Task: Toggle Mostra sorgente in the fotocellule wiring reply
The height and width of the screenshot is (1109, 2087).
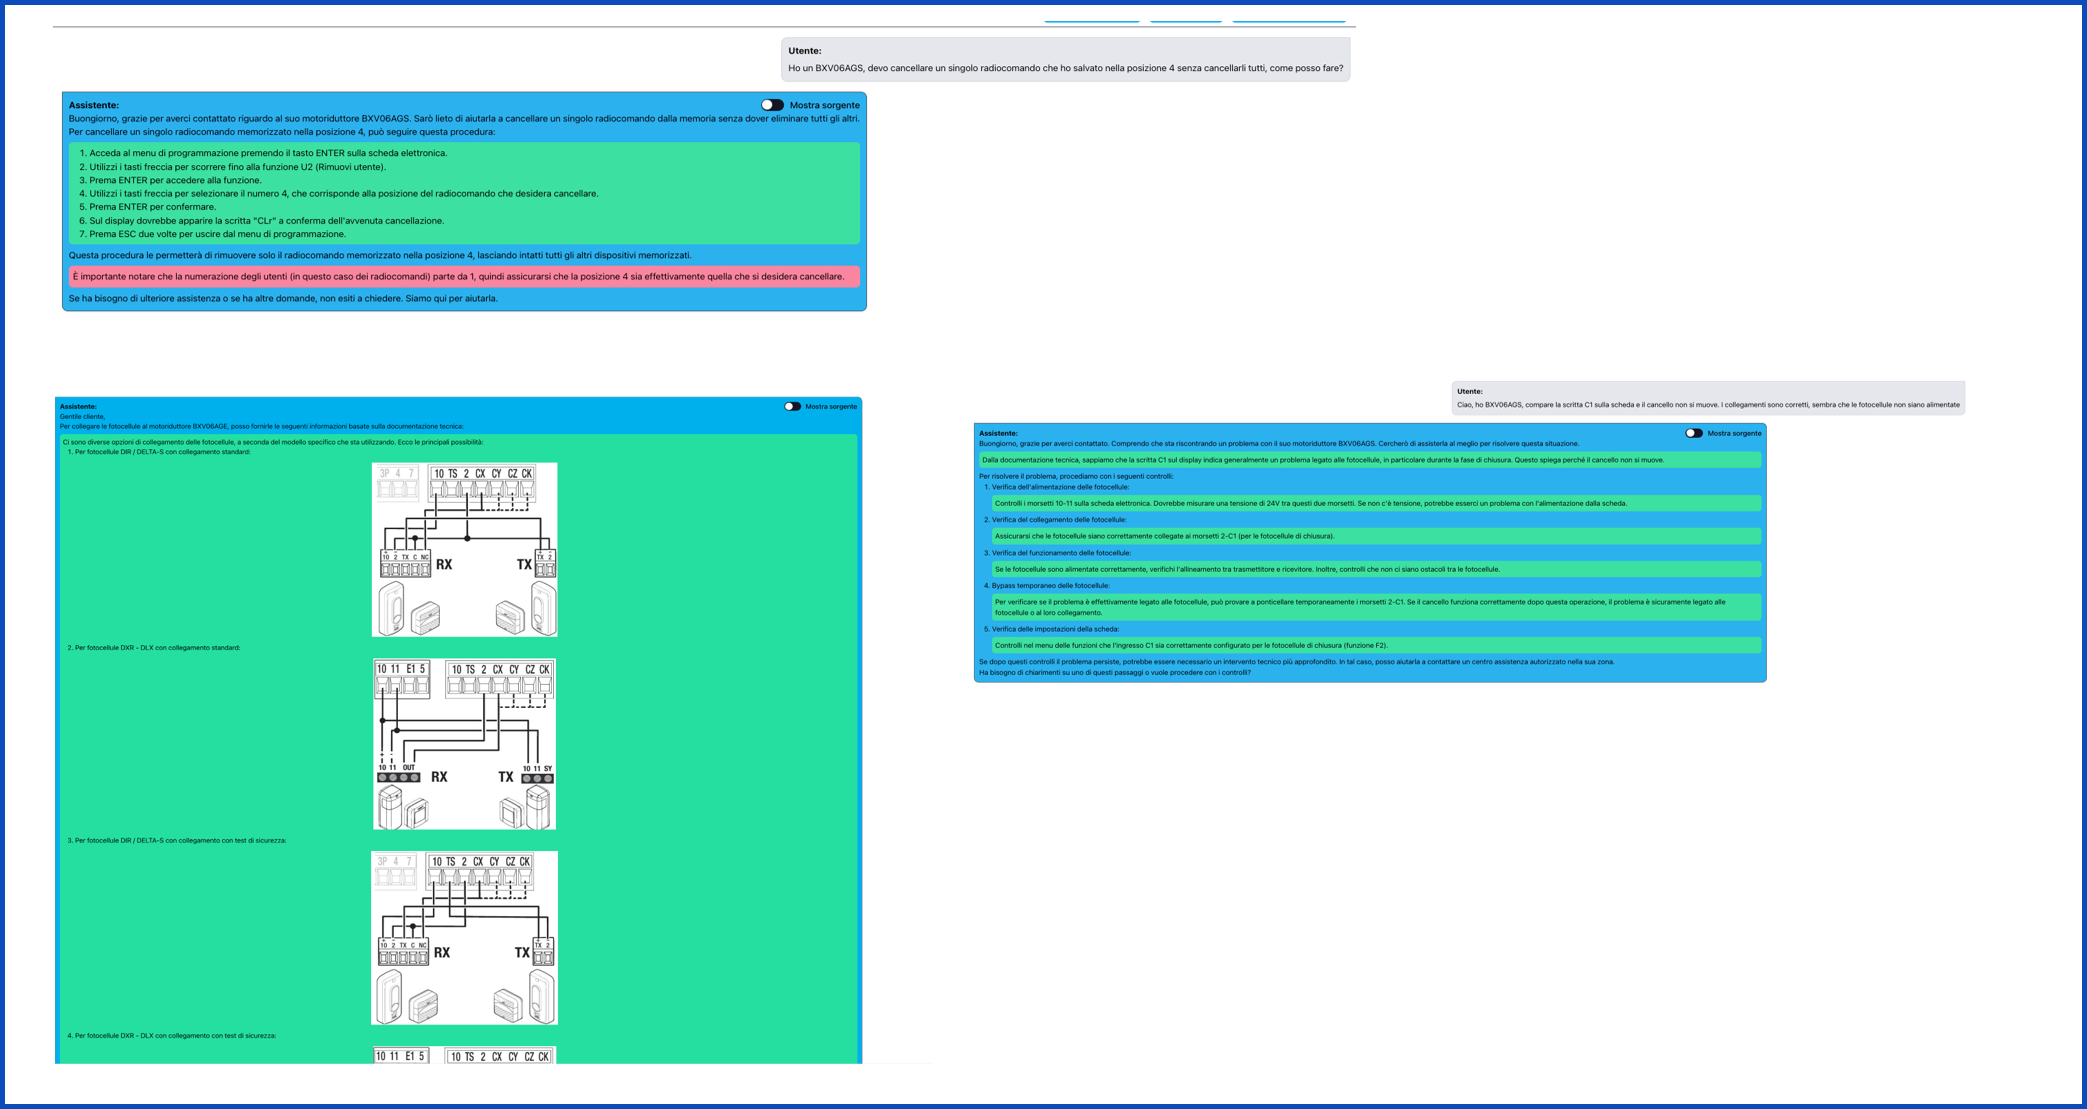Action: pos(792,407)
